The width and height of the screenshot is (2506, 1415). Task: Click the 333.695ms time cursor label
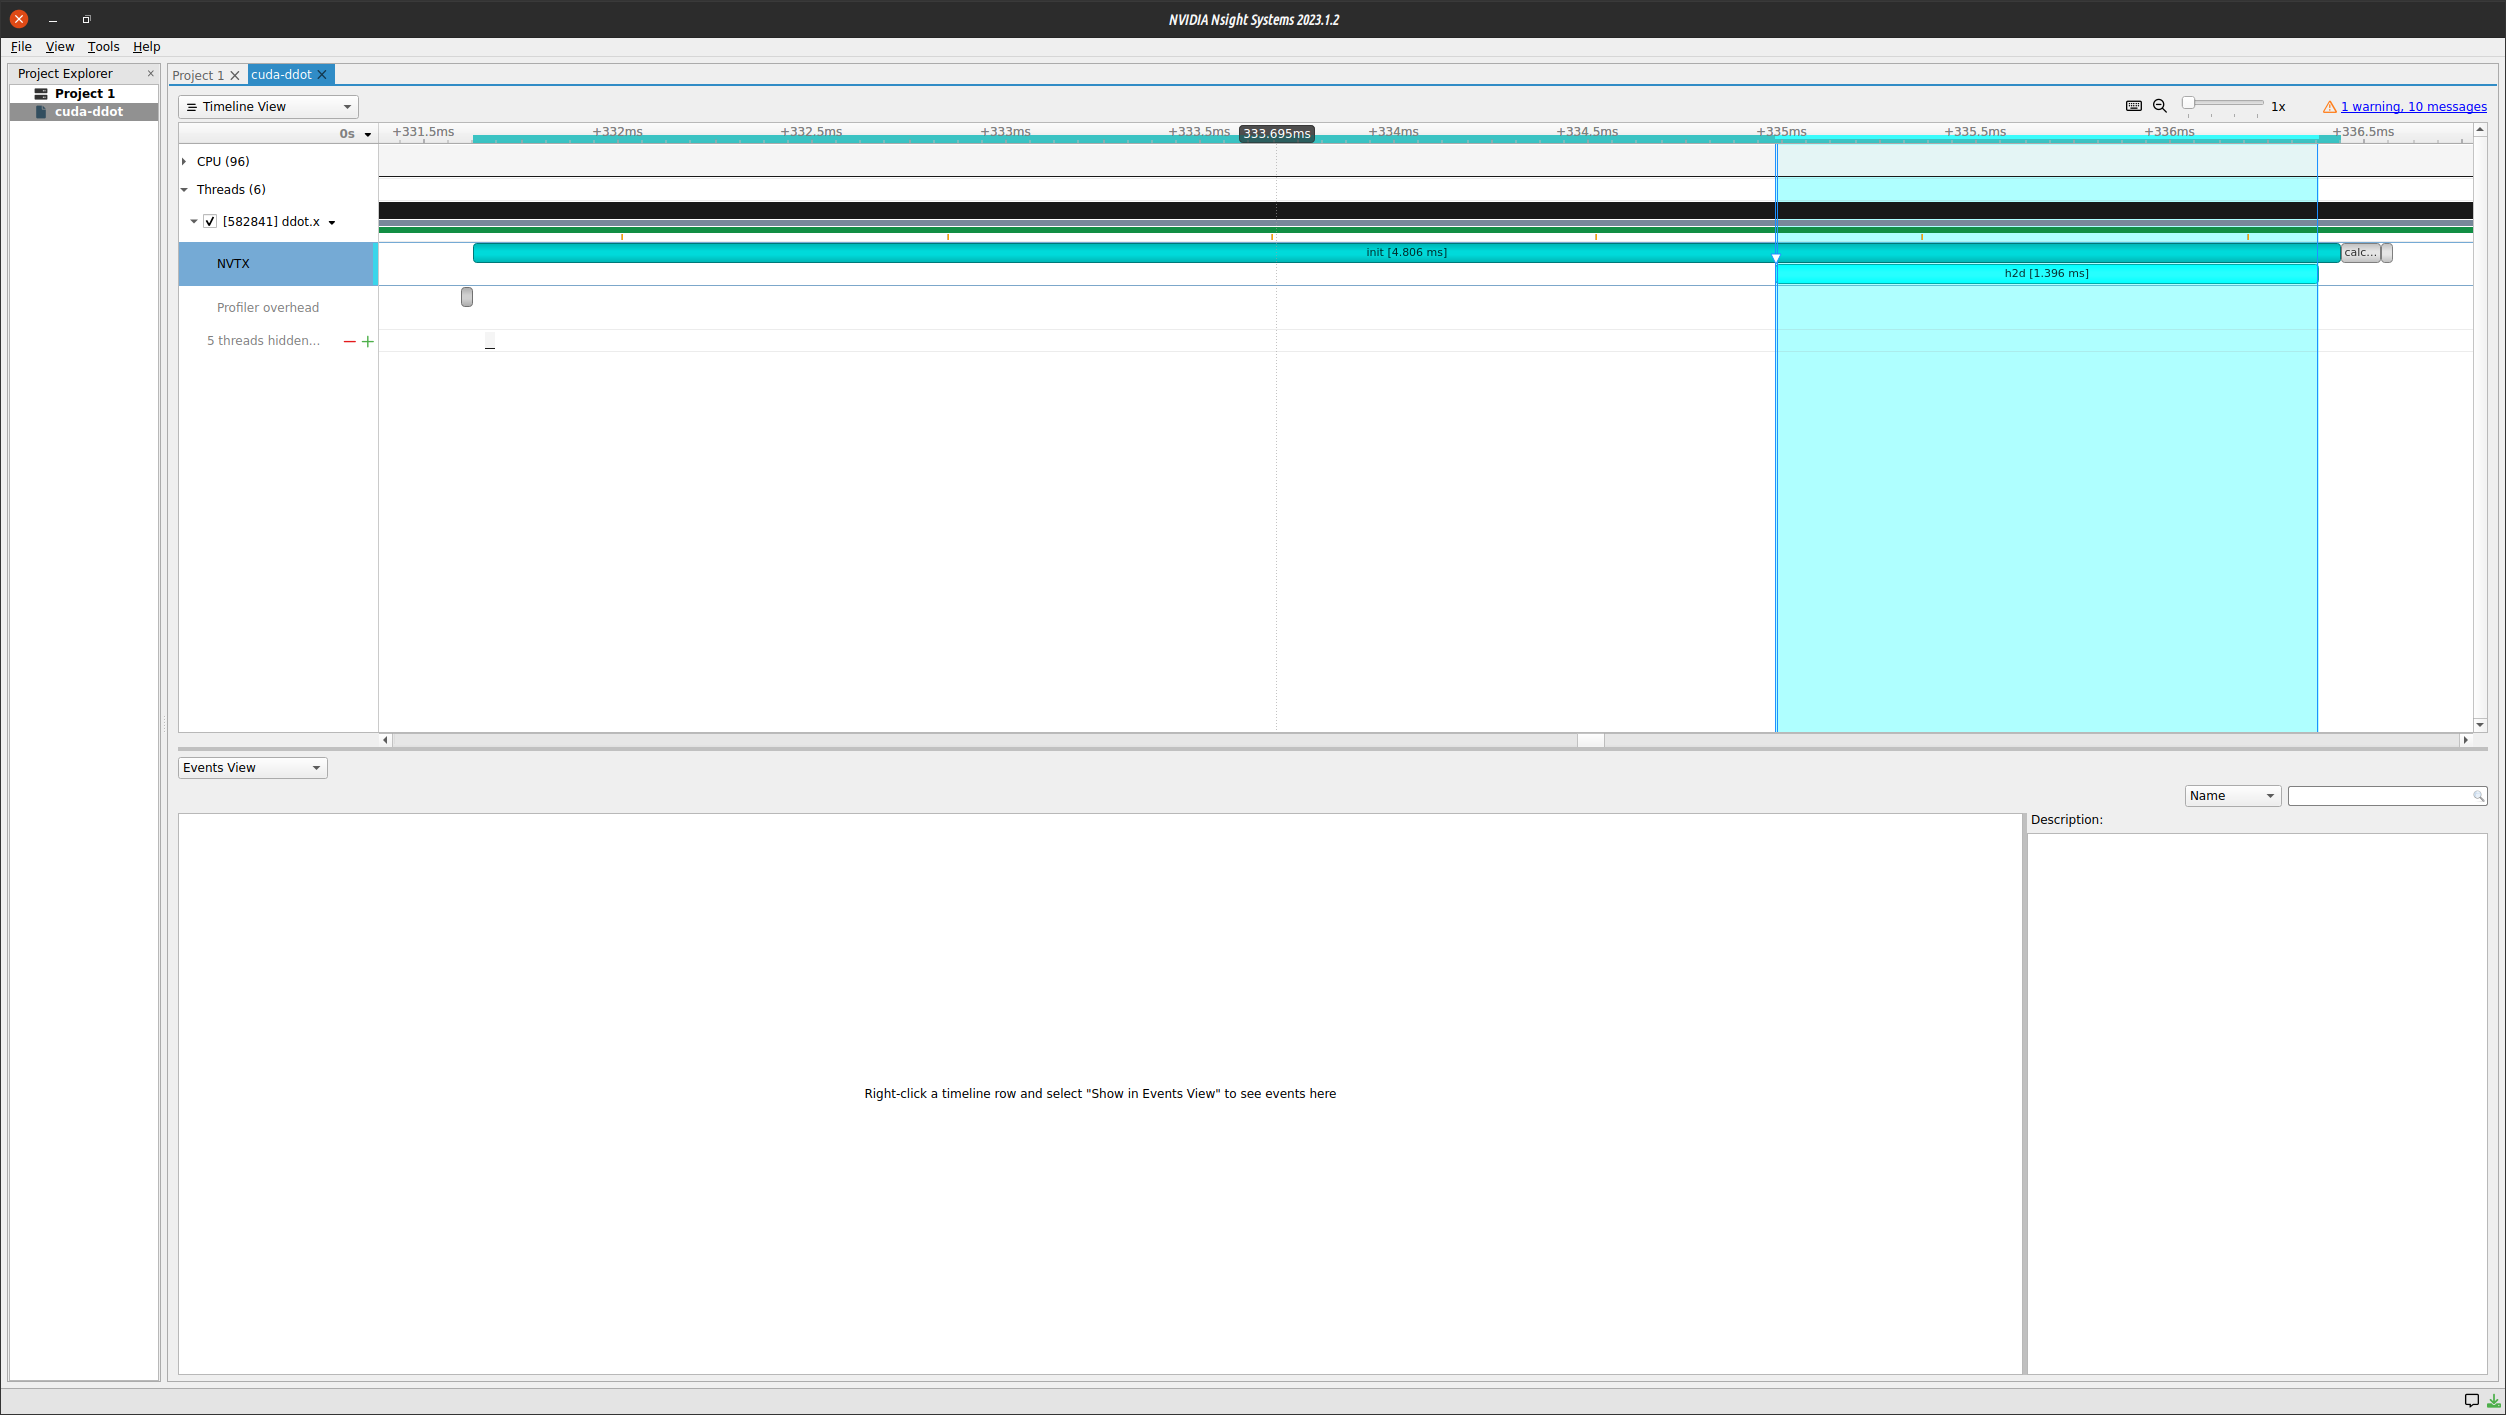pyautogui.click(x=1276, y=134)
